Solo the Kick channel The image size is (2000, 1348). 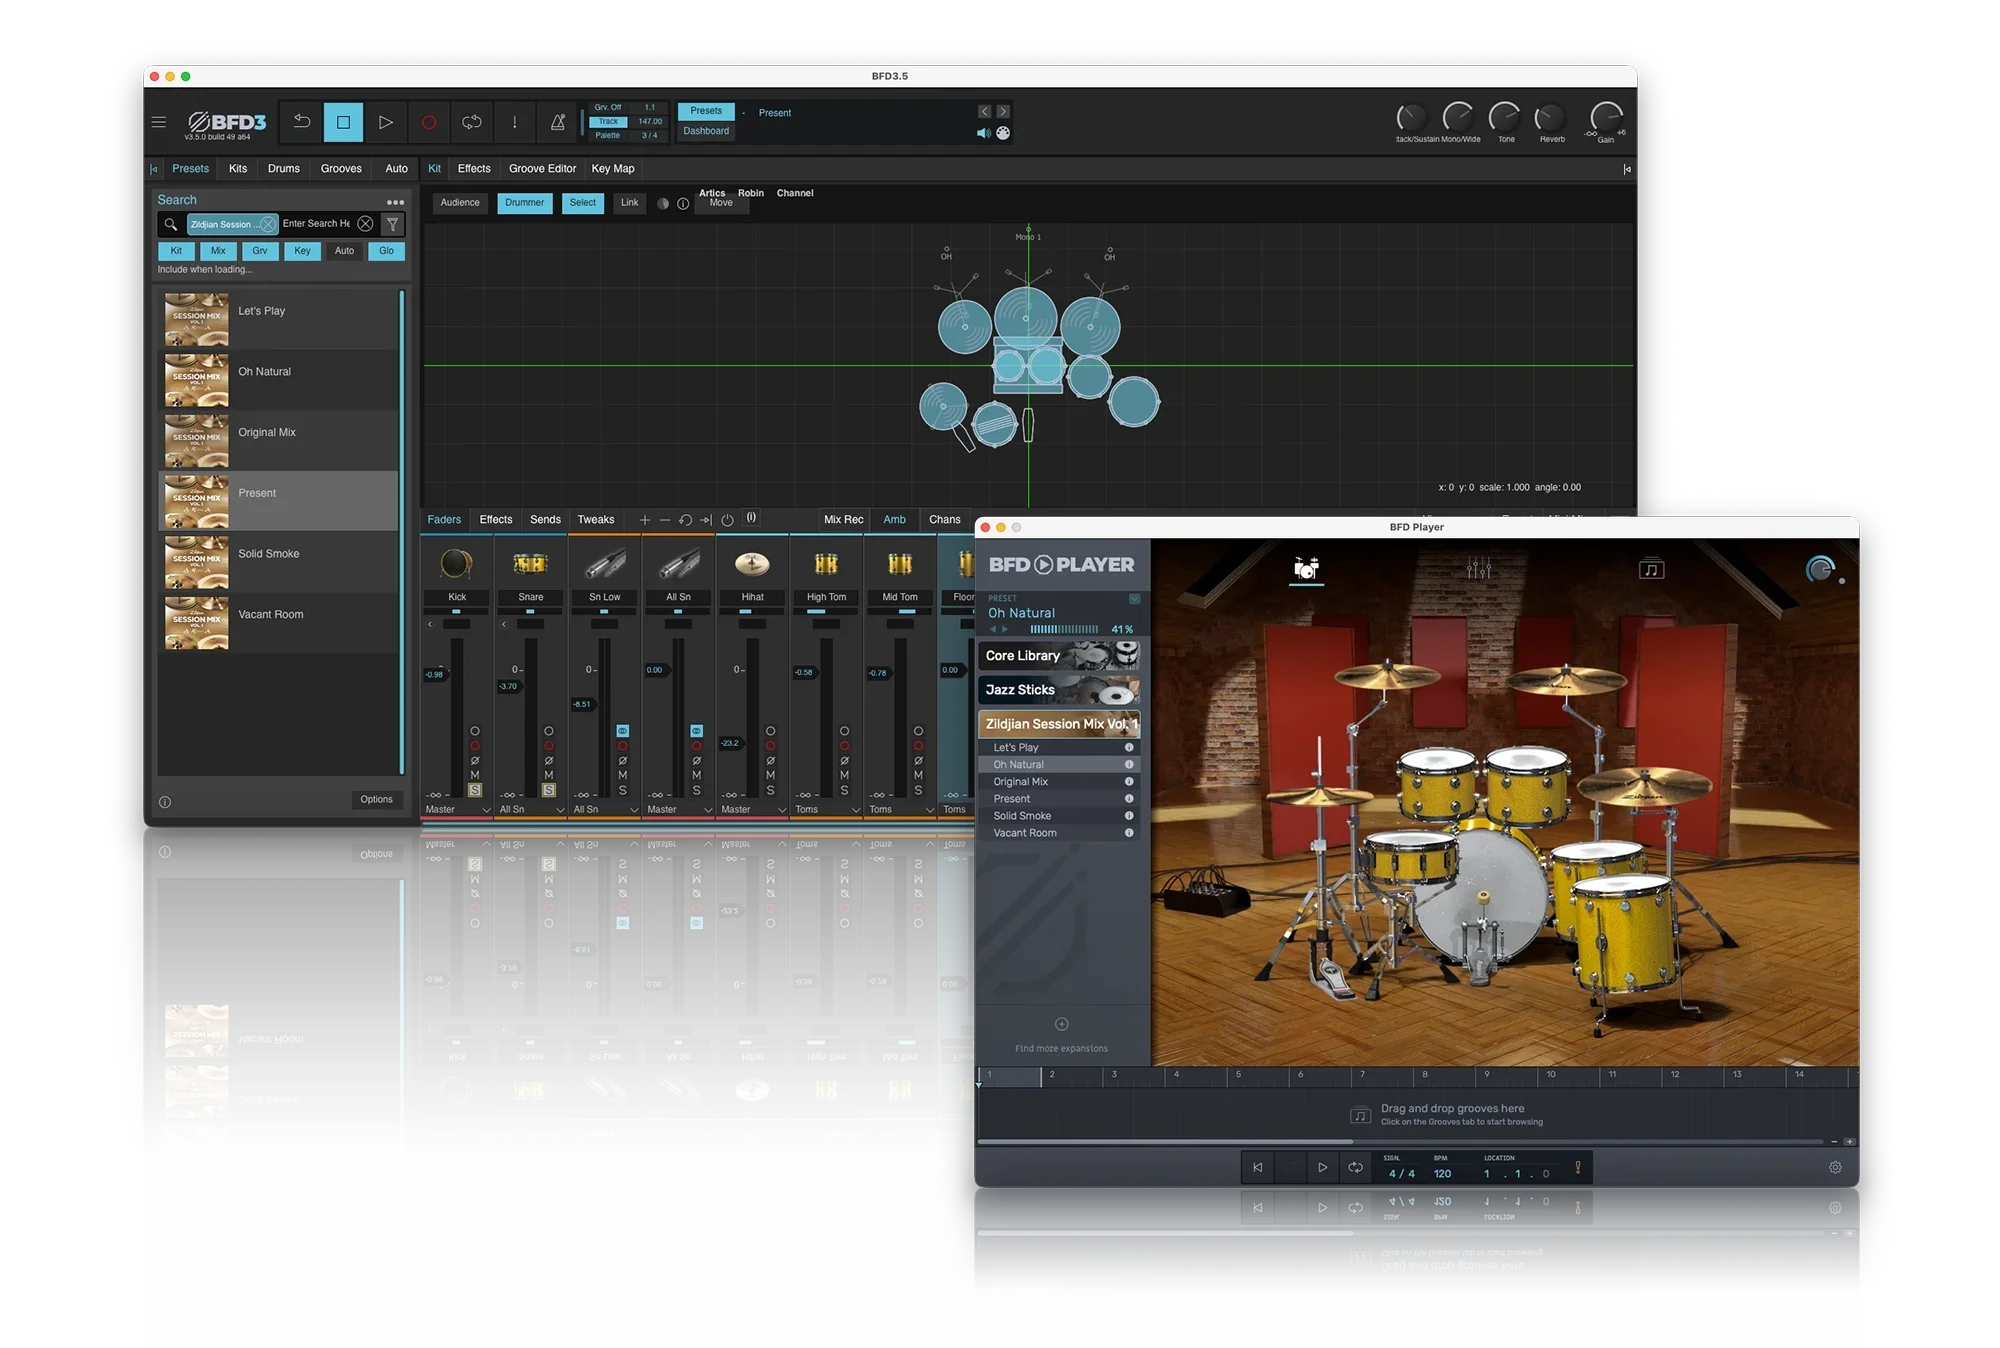(475, 790)
